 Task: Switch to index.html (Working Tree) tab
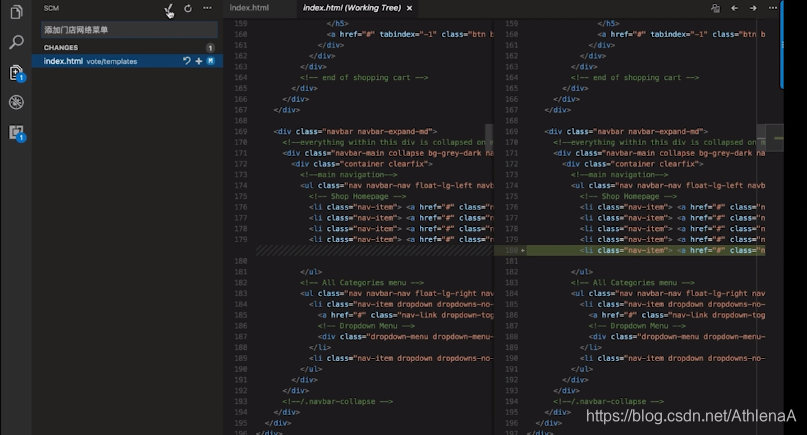(352, 8)
